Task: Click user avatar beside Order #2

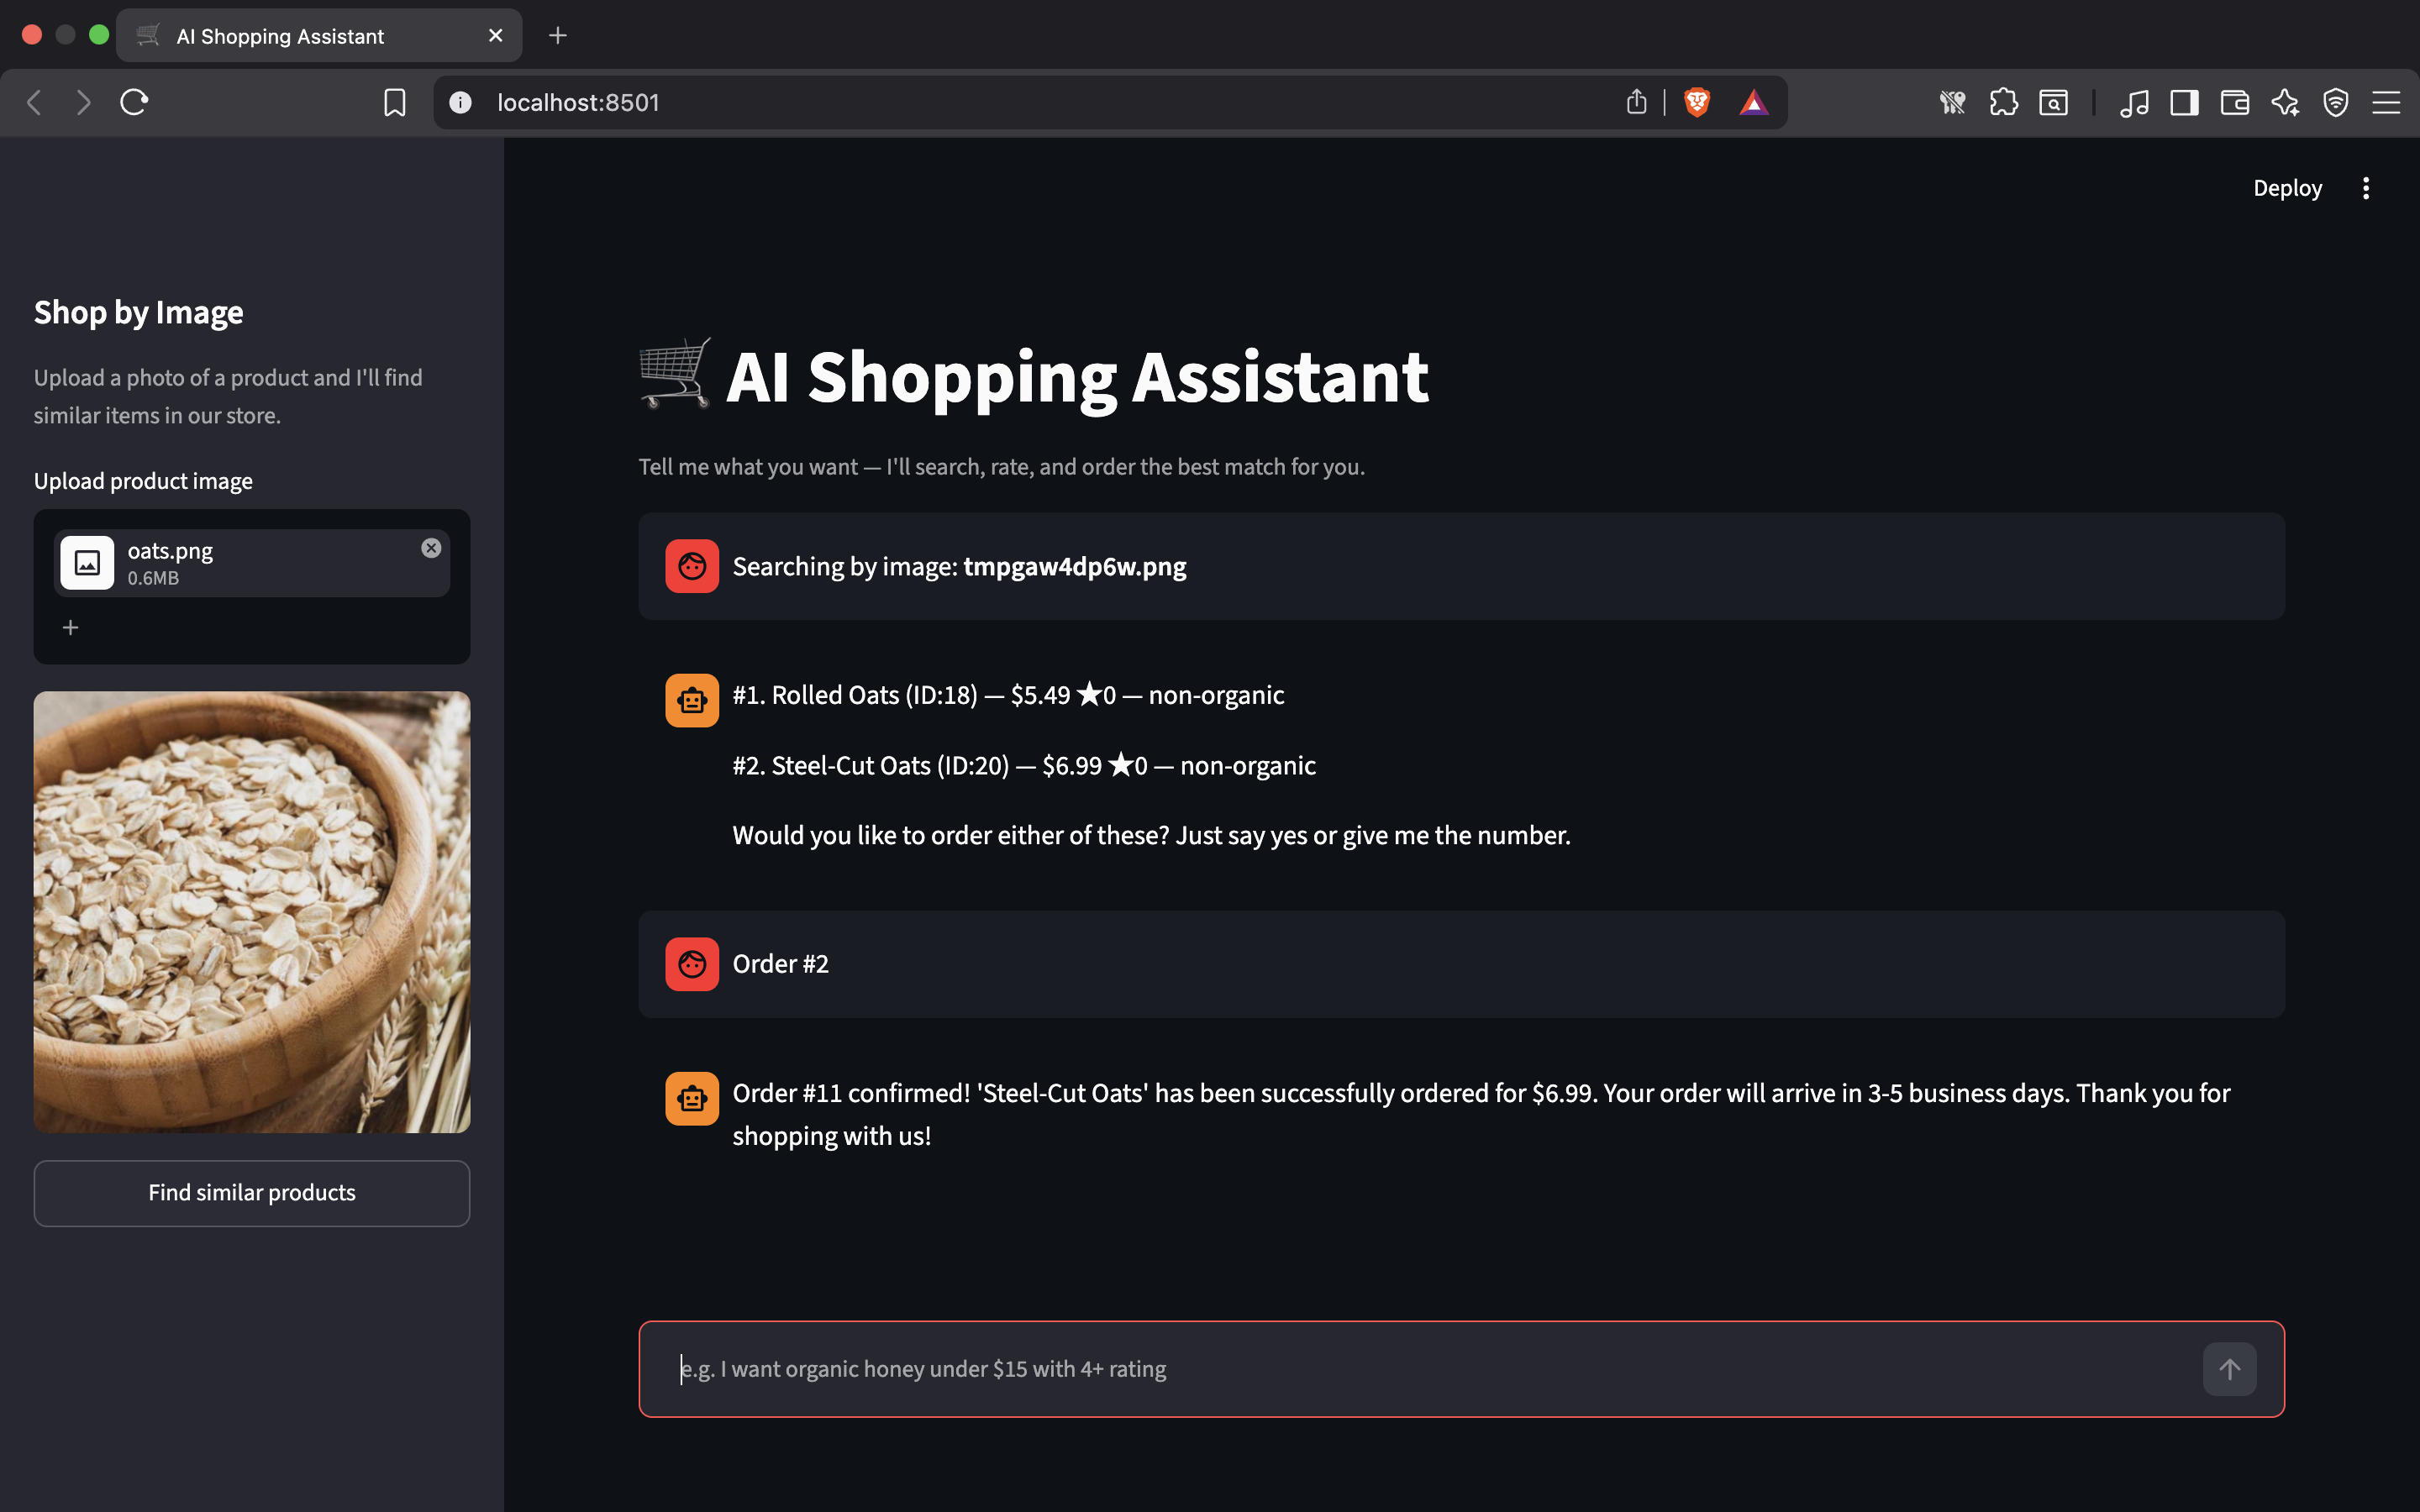Action: point(692,964)
